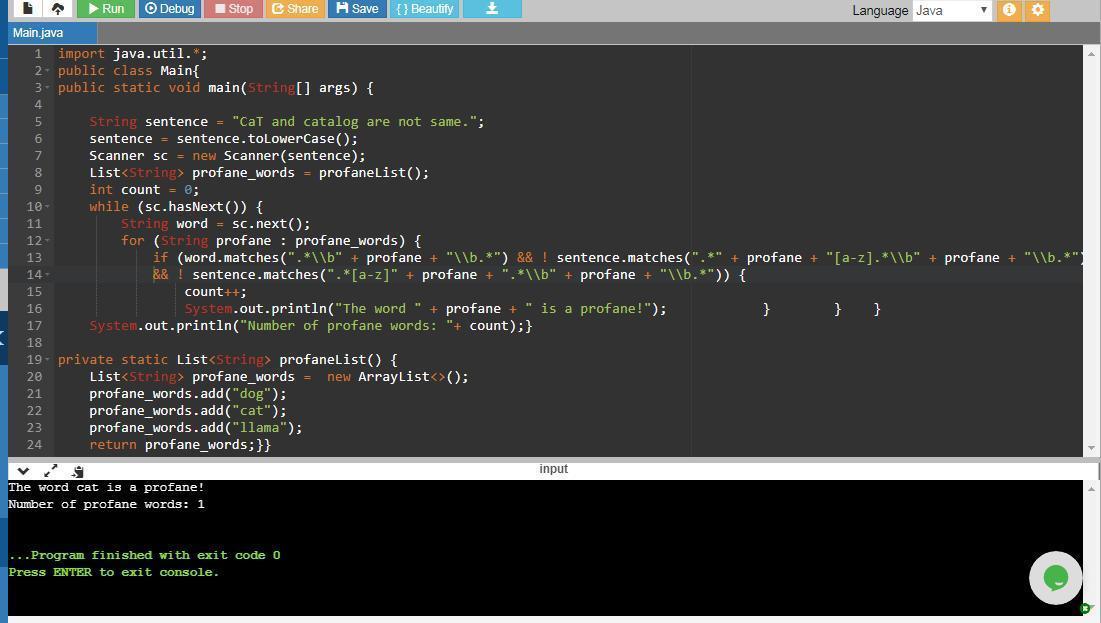Screen dimensions: 1101x623
Task: Open editor settings gear icon
Action: click(1038, 10)
